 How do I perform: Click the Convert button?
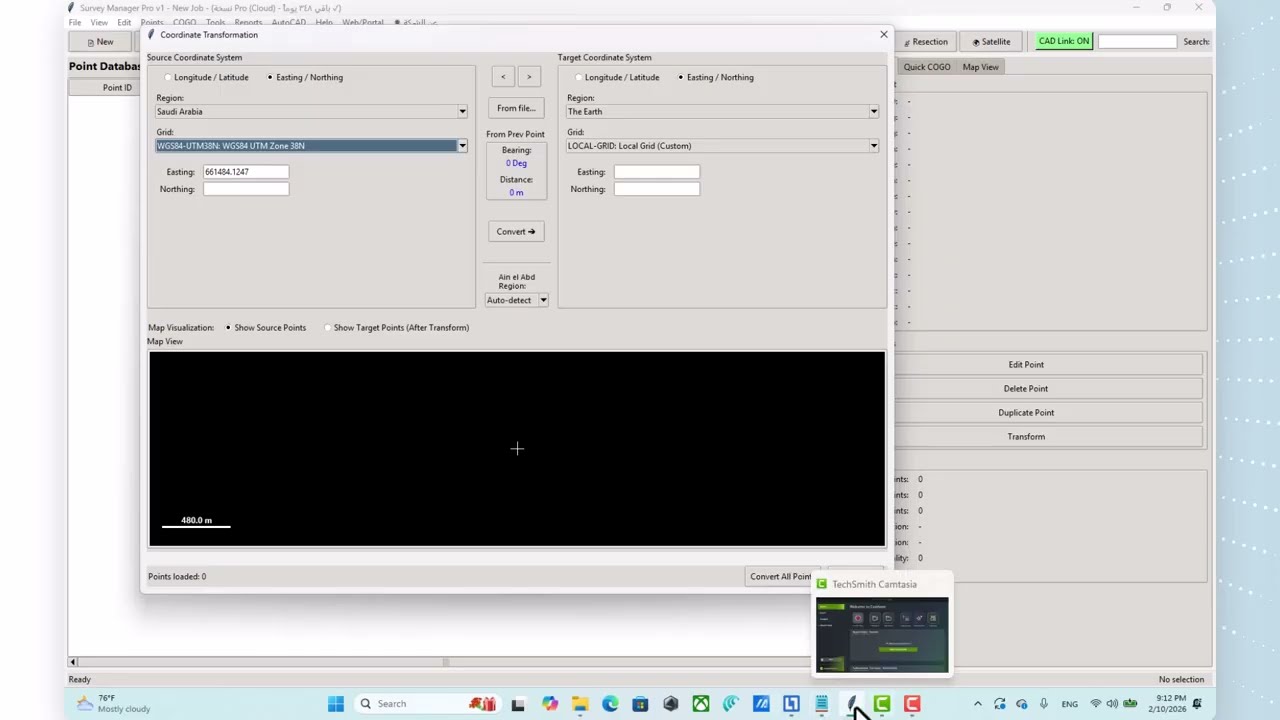tap(516, 231)
